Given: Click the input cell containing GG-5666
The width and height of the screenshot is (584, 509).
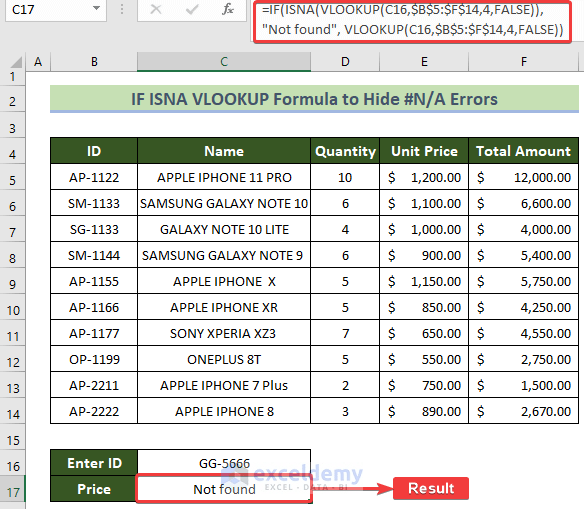Looking at the screenshot, I should [224, 463].
